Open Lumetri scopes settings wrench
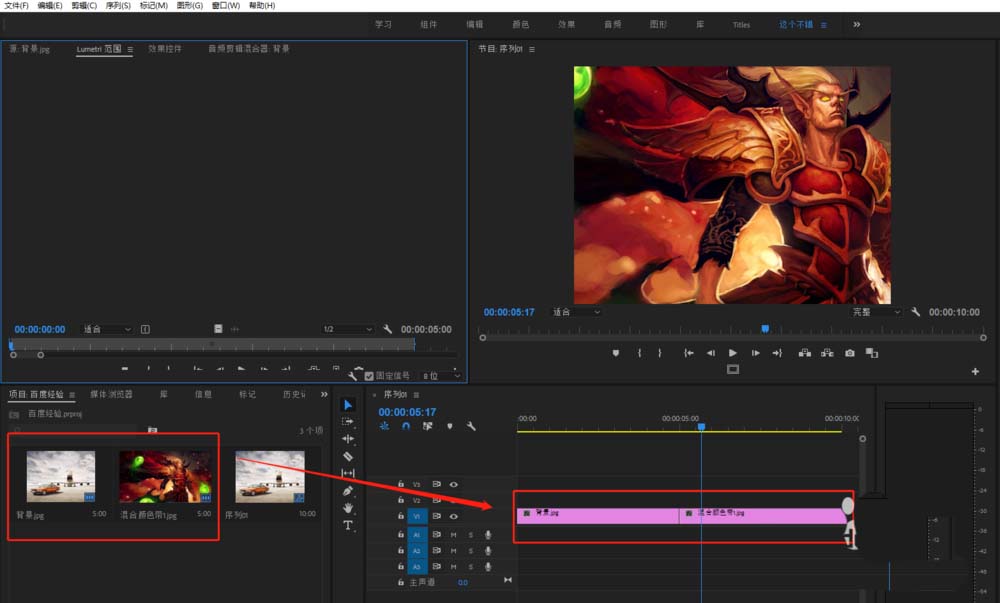This screenshot has height=603, width=1000. click(x=353, y=376)
